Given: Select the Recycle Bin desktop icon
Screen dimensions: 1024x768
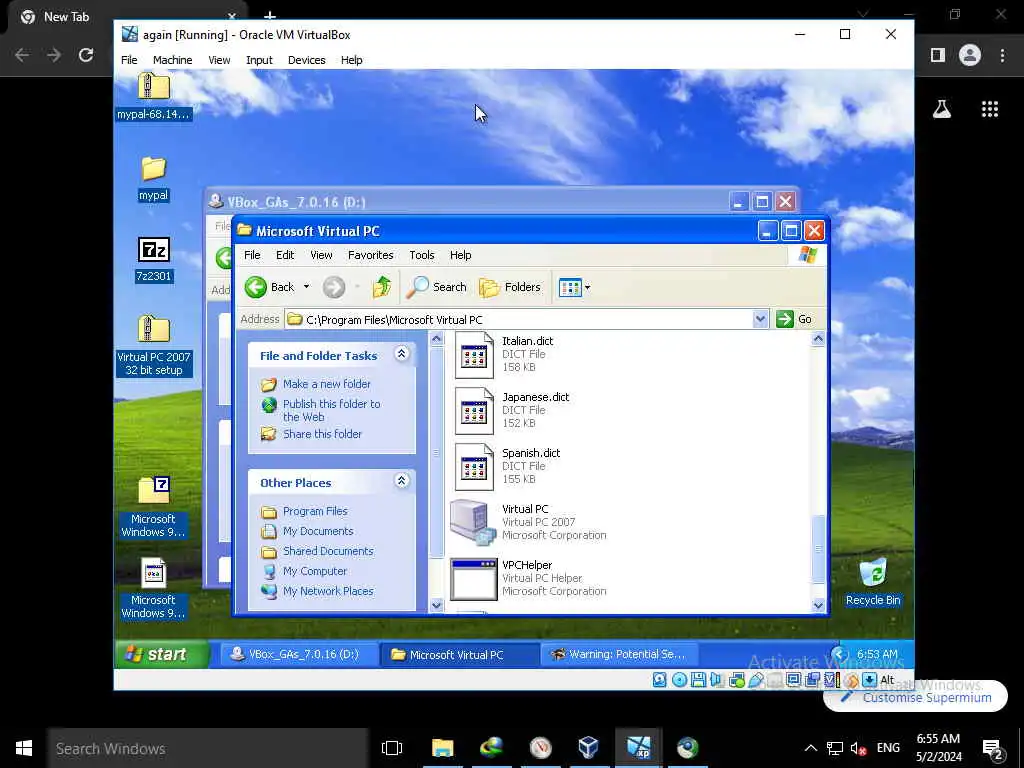Looking at the screenshot, I should (872, 582).
